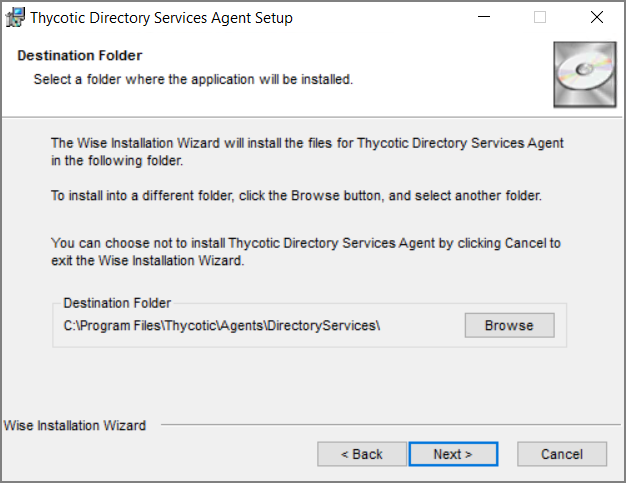
Task: Click the Thycotic Directory Services Agent Setup title
Action: pyautogui.click(x=161, y=18)
